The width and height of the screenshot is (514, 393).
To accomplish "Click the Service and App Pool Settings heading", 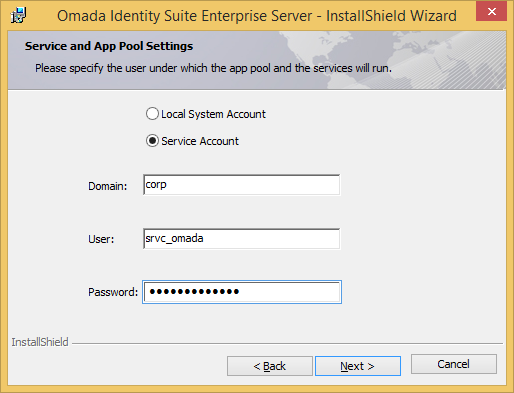I will (x=109, y=46).
